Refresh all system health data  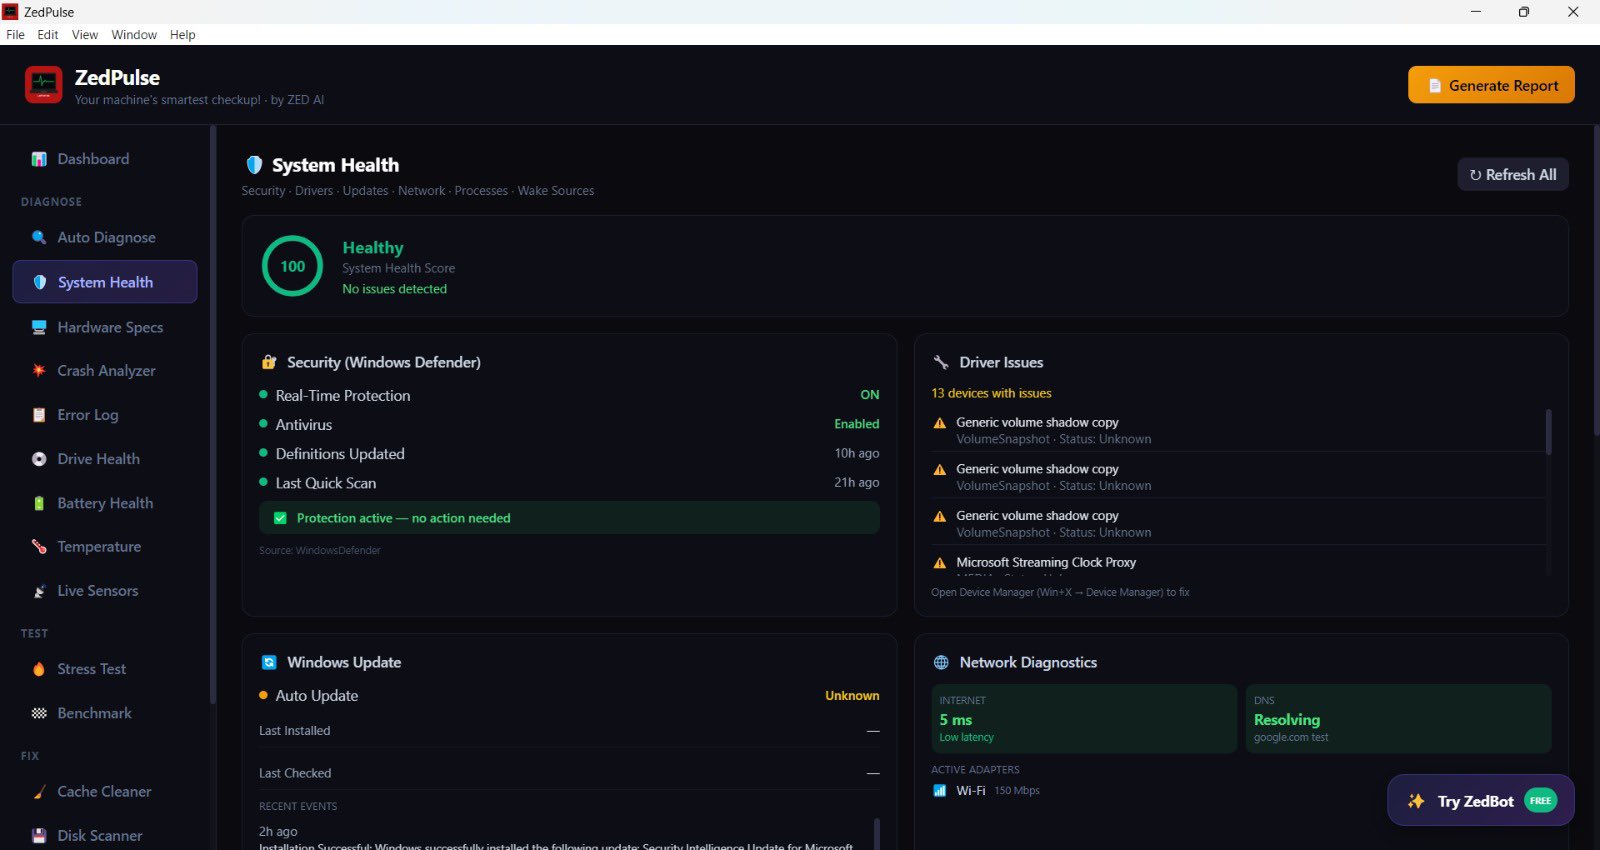[x=1513, y=174]
